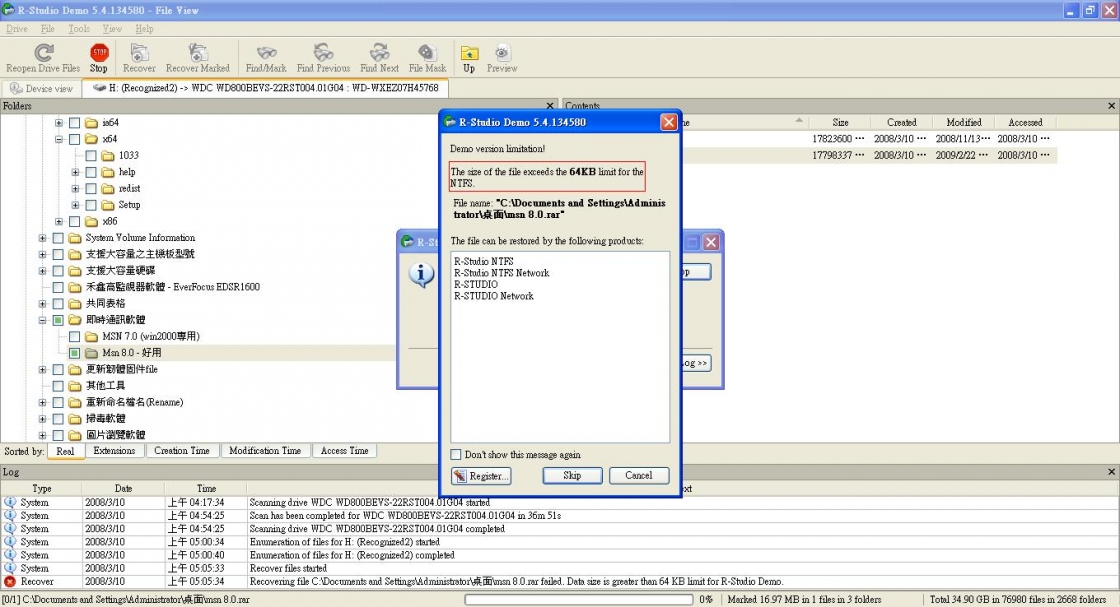Screen dimensions: 1120x607
Task: Expand the help folder node
Action: [x=75, y=172]
